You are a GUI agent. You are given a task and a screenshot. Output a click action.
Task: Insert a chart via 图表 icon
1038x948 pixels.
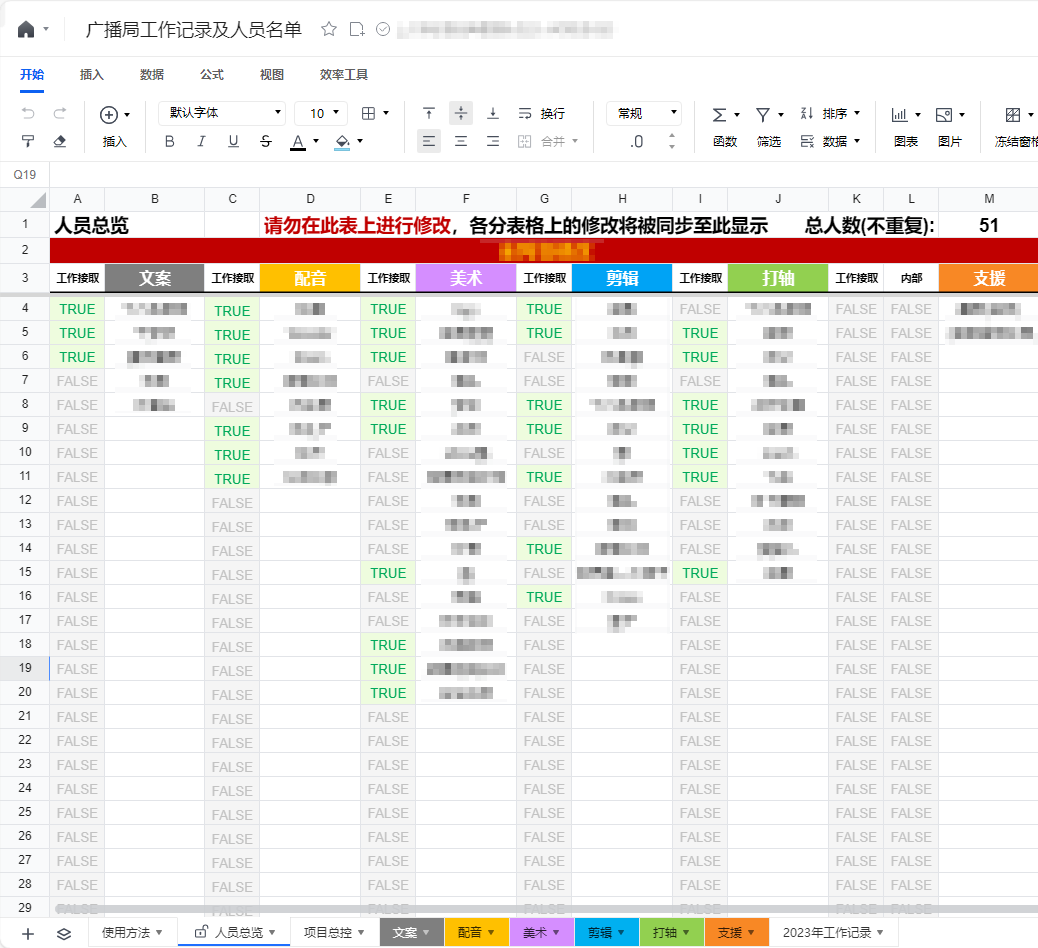click(900, 114)
